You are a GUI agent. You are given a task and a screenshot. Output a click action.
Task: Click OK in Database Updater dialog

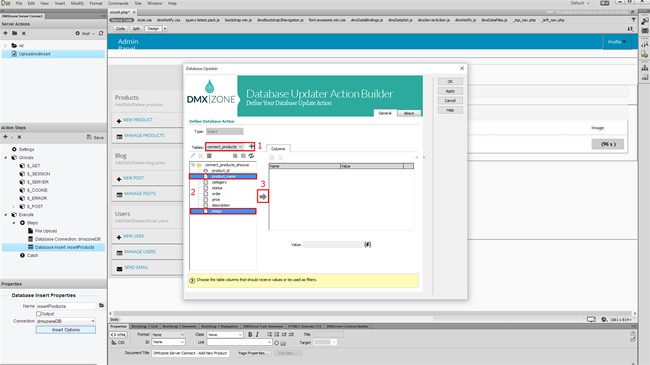tap(450, 82)
